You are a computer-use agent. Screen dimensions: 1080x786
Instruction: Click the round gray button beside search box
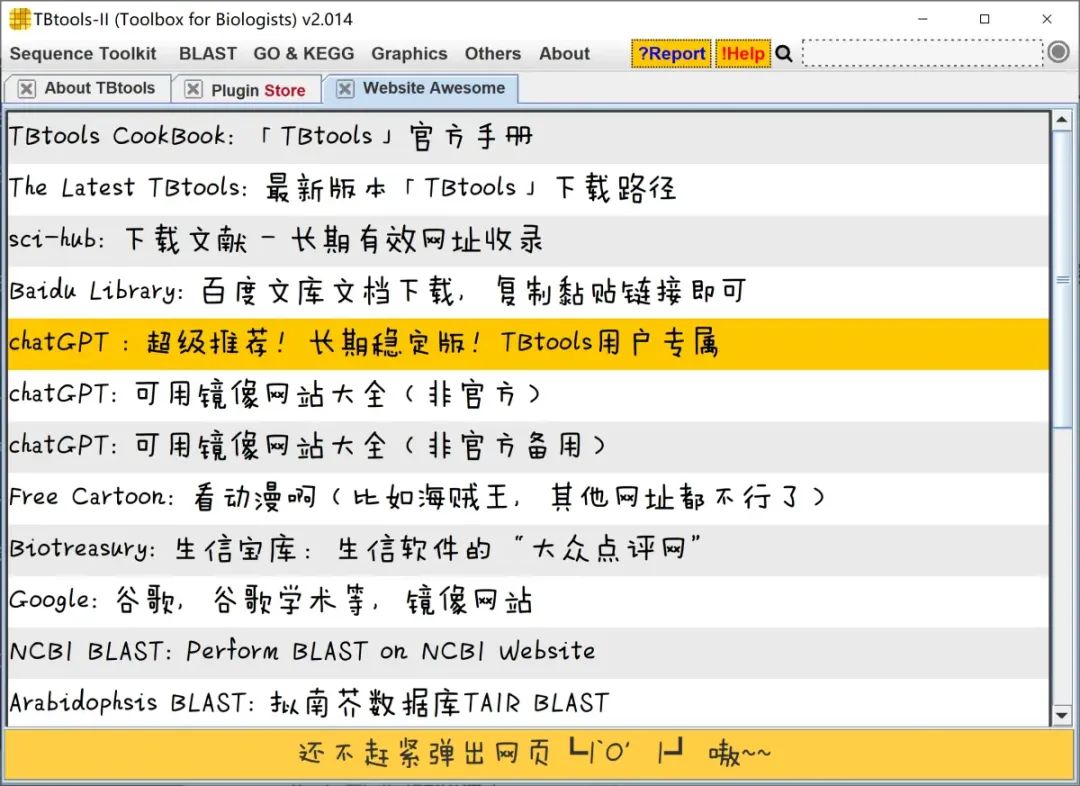(1059, 52)
